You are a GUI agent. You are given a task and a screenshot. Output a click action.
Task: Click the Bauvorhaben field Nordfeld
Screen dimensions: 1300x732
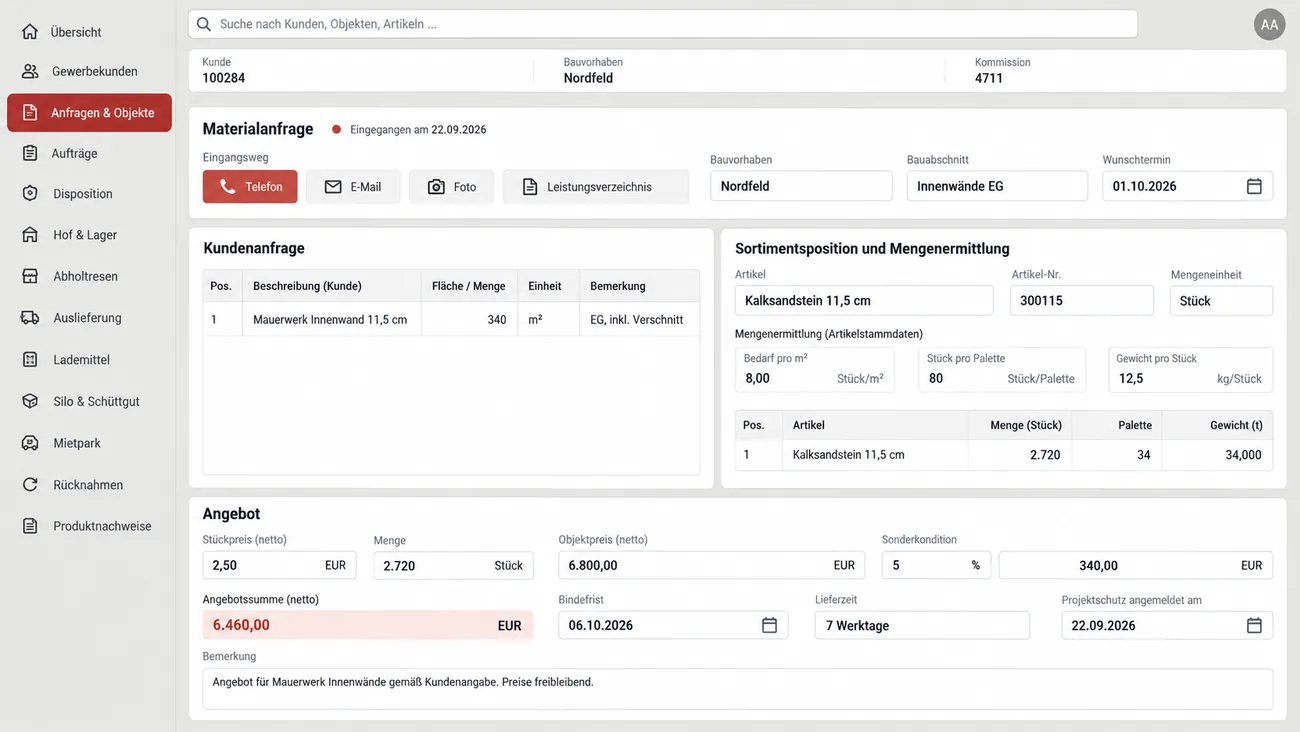pyautogui.click(x=801, y=186)
